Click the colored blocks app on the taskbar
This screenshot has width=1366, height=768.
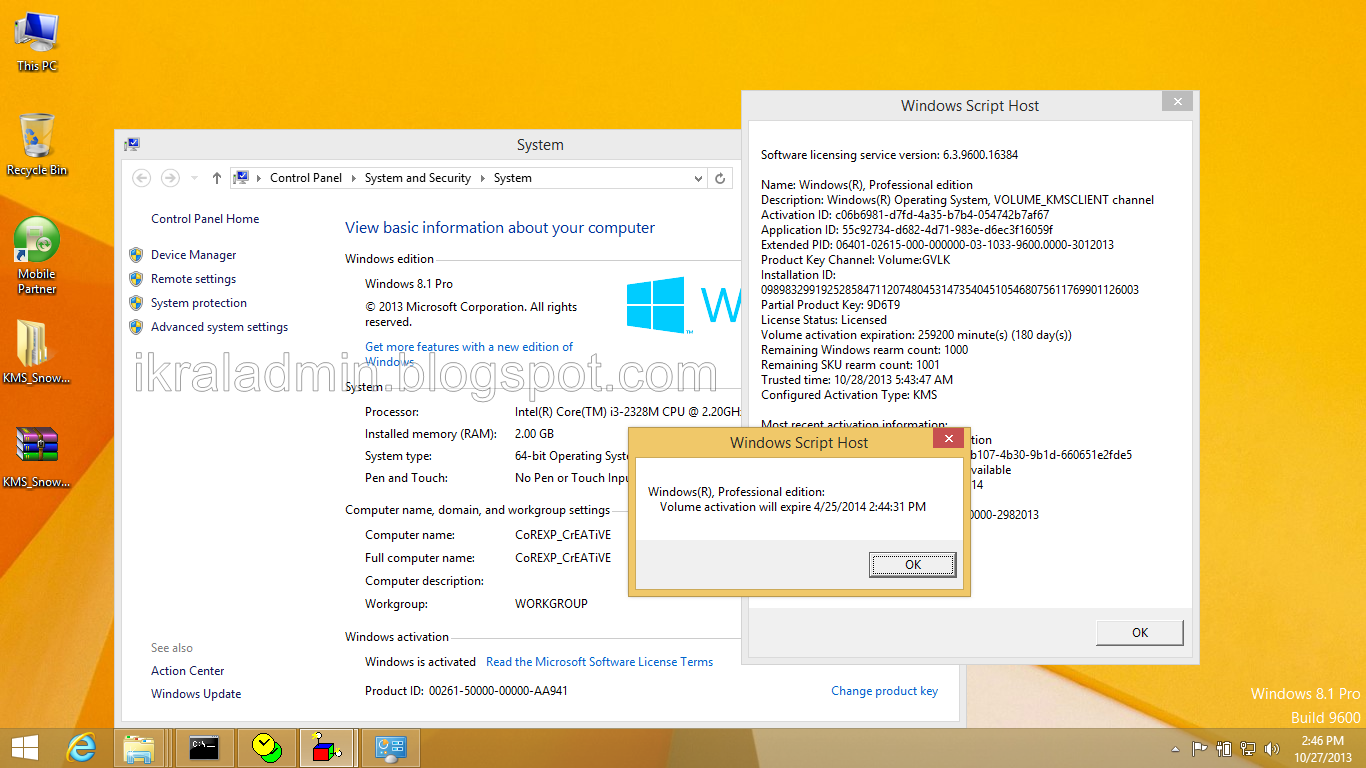[x=326, y=747]
